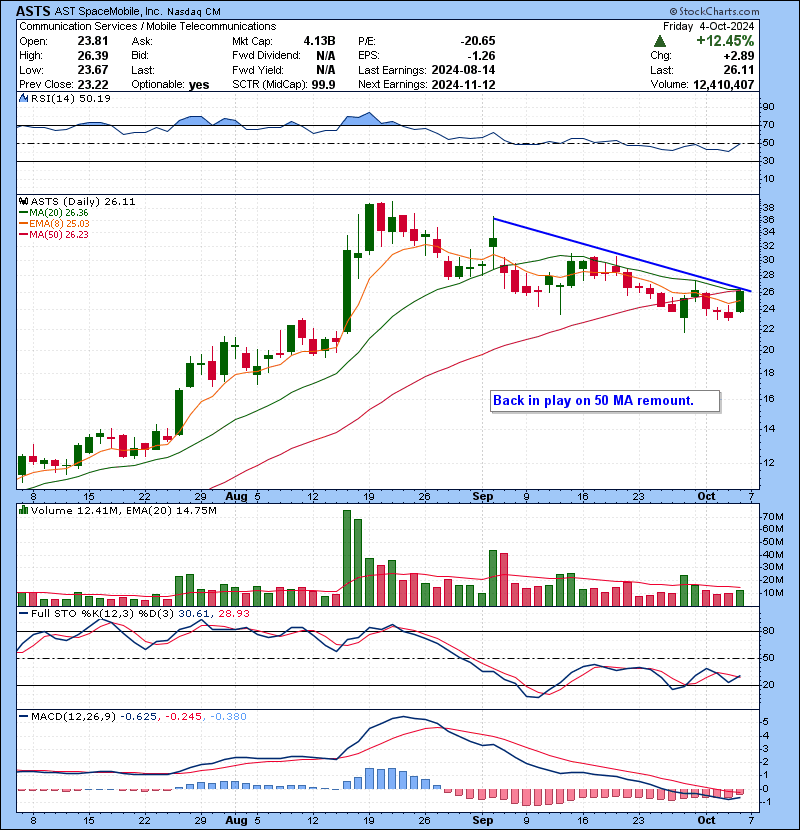Click the candlestick icon beside ASTS (Daily)
The height and width of the screenshot is (830, 800).
23,201
